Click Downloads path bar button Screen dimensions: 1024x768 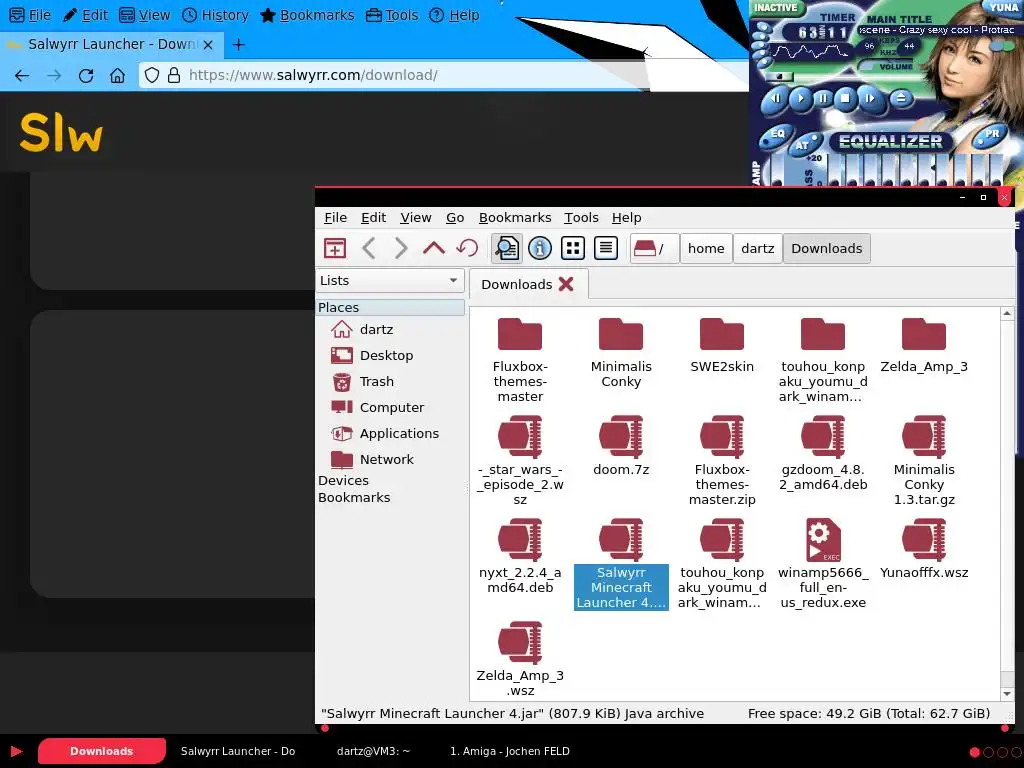(x=827, y=248)
